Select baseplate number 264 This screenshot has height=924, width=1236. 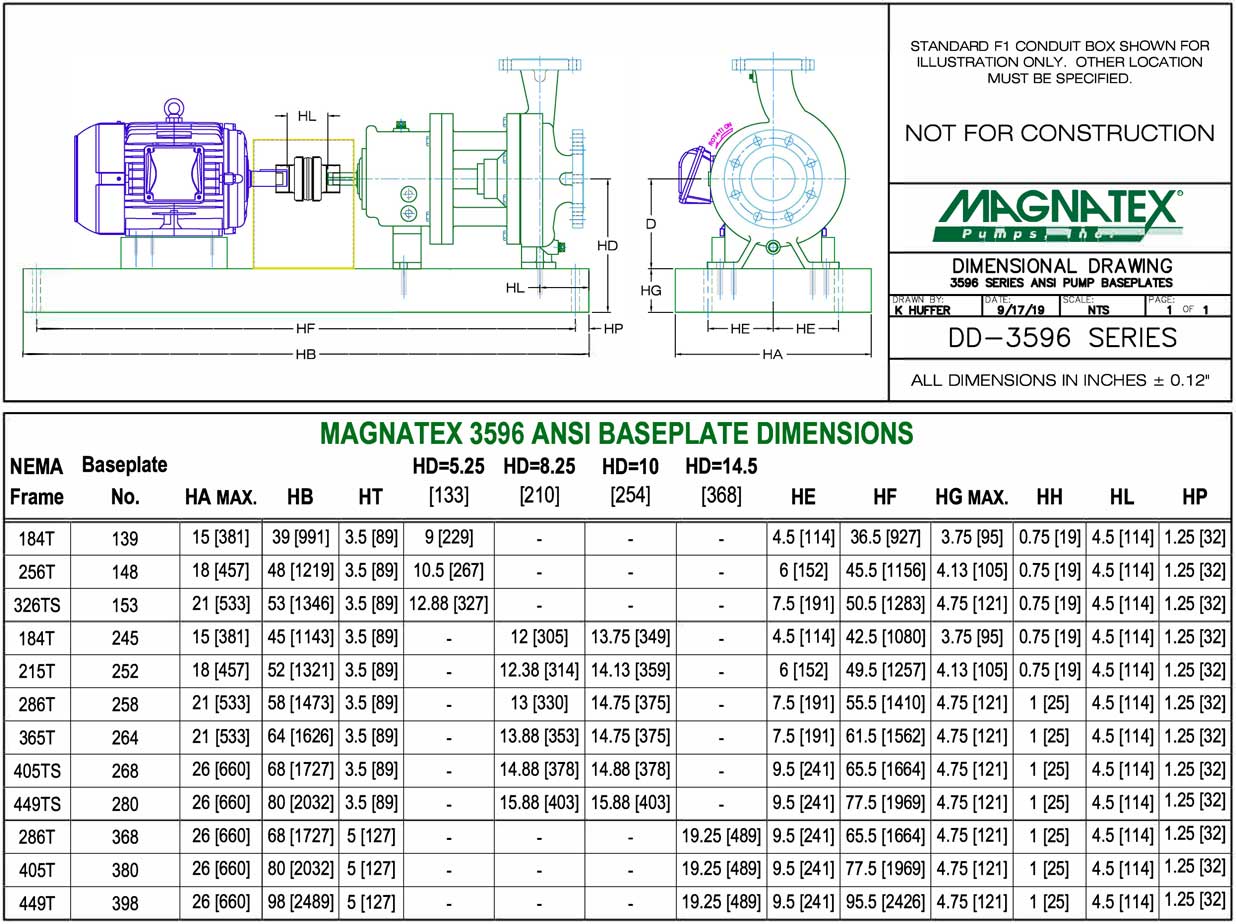pyautogui.click(x=125, y=738)
